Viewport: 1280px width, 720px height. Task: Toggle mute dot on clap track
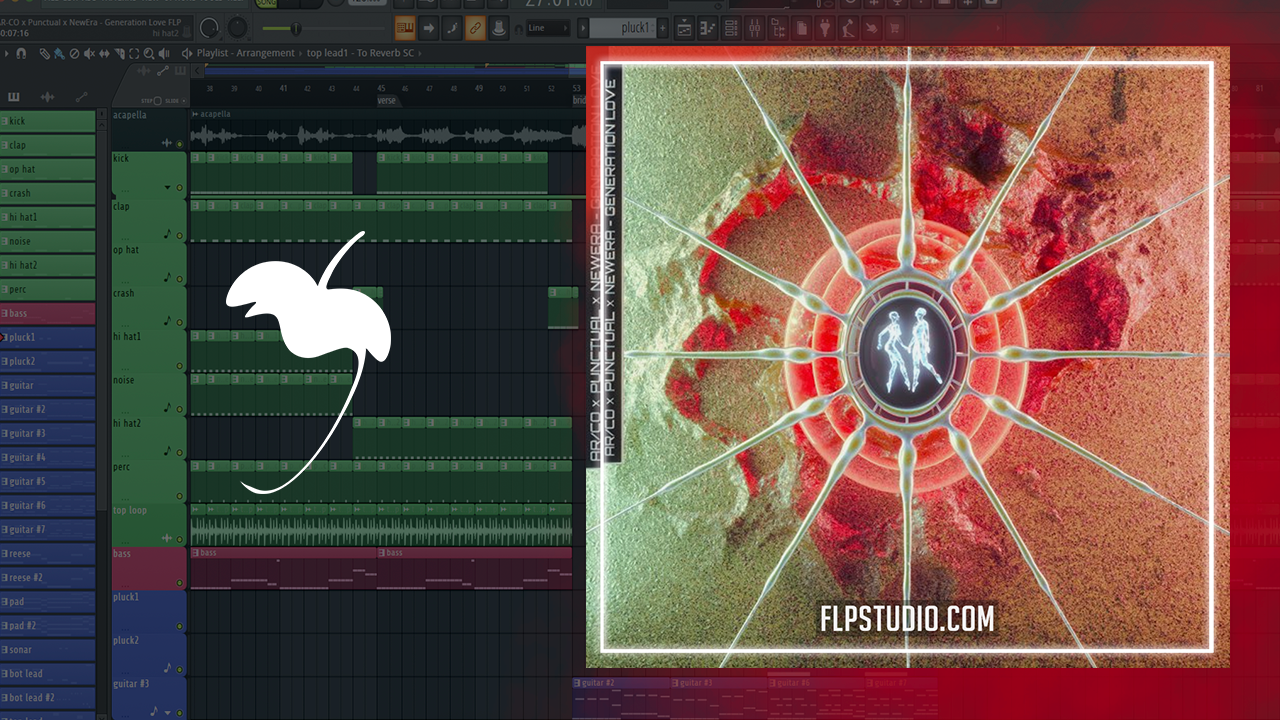(179, 236)
